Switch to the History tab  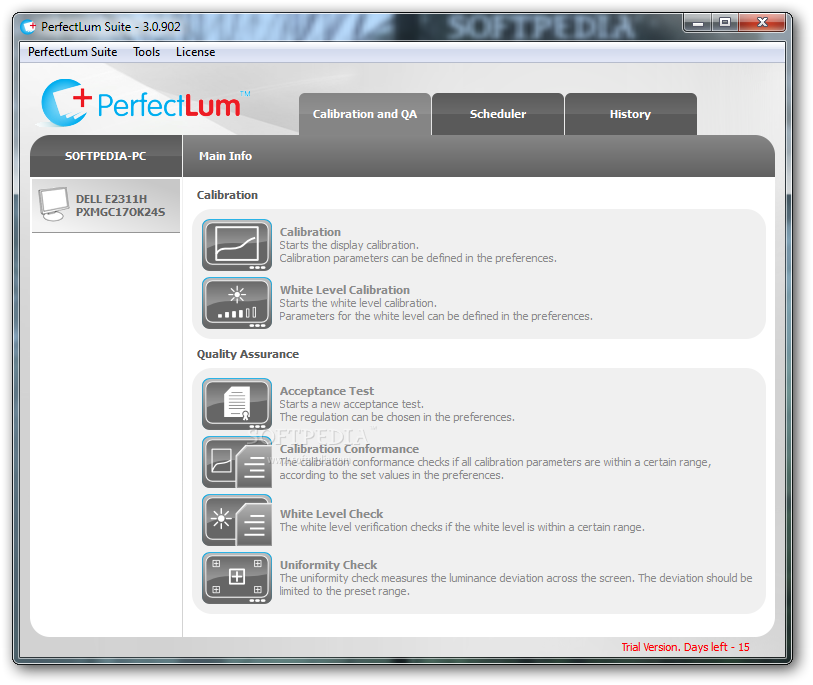click(630, 114)
